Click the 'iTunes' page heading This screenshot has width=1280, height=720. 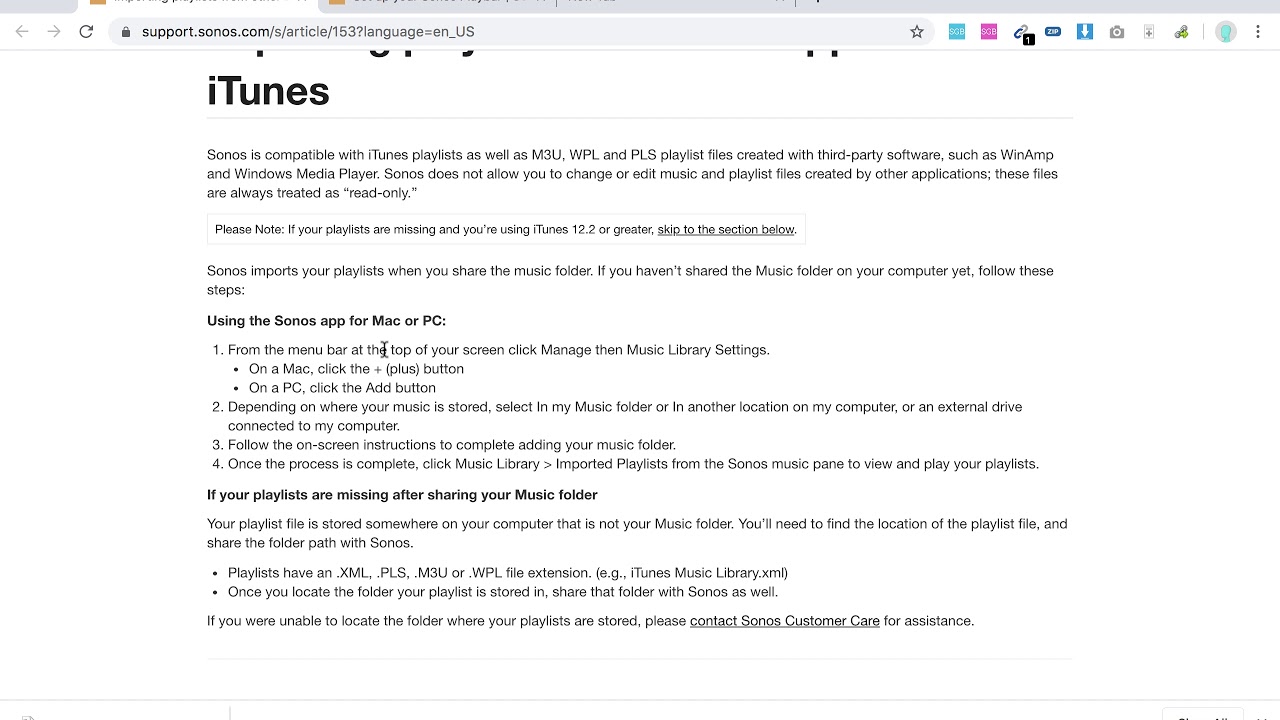pyautogui.click(x=268, y=91)
